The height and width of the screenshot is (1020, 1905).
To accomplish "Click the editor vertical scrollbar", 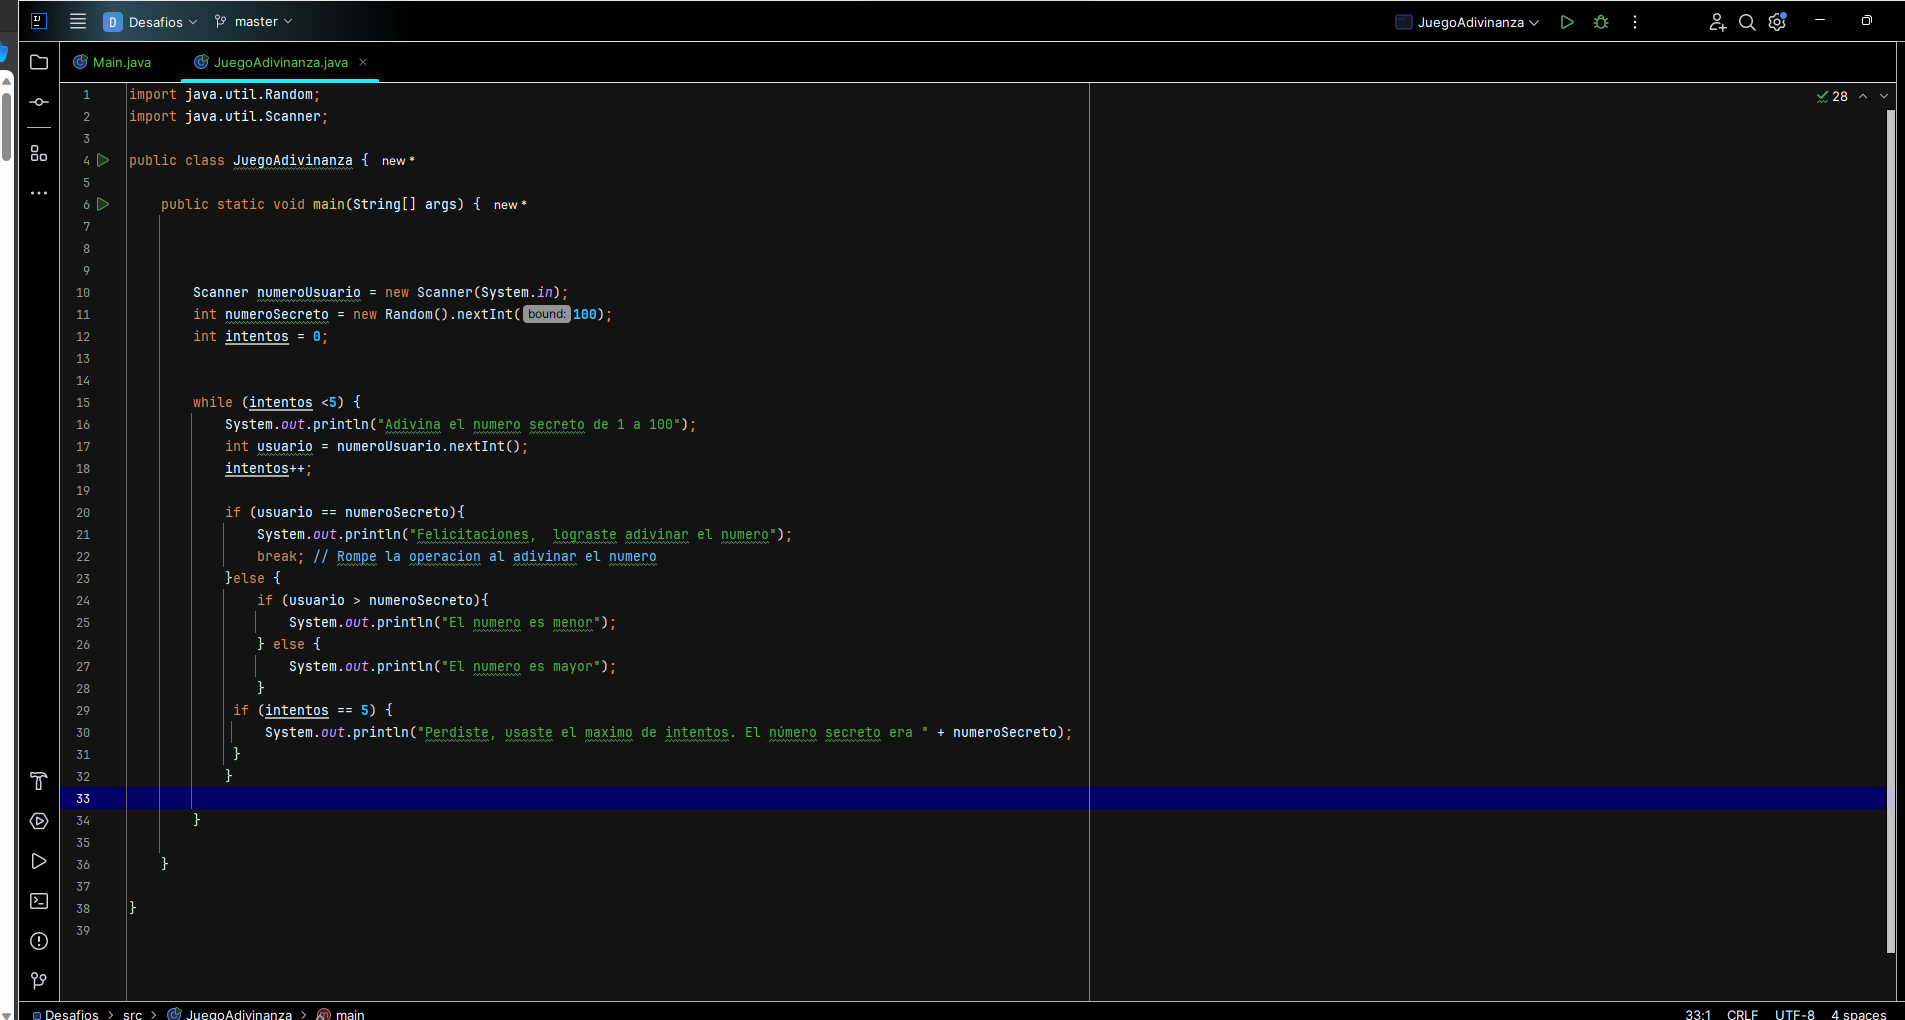I will (1890, 530).
